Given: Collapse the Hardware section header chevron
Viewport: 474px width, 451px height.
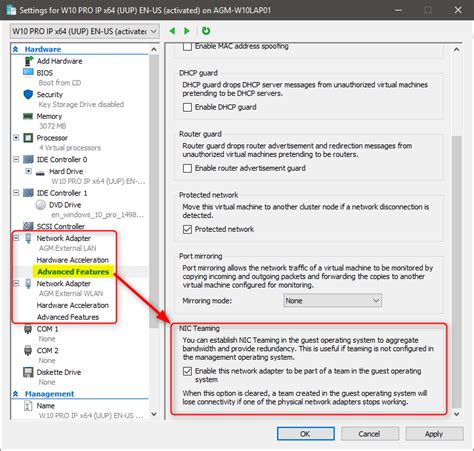Looking at the screenshot, I should [15, 49].
